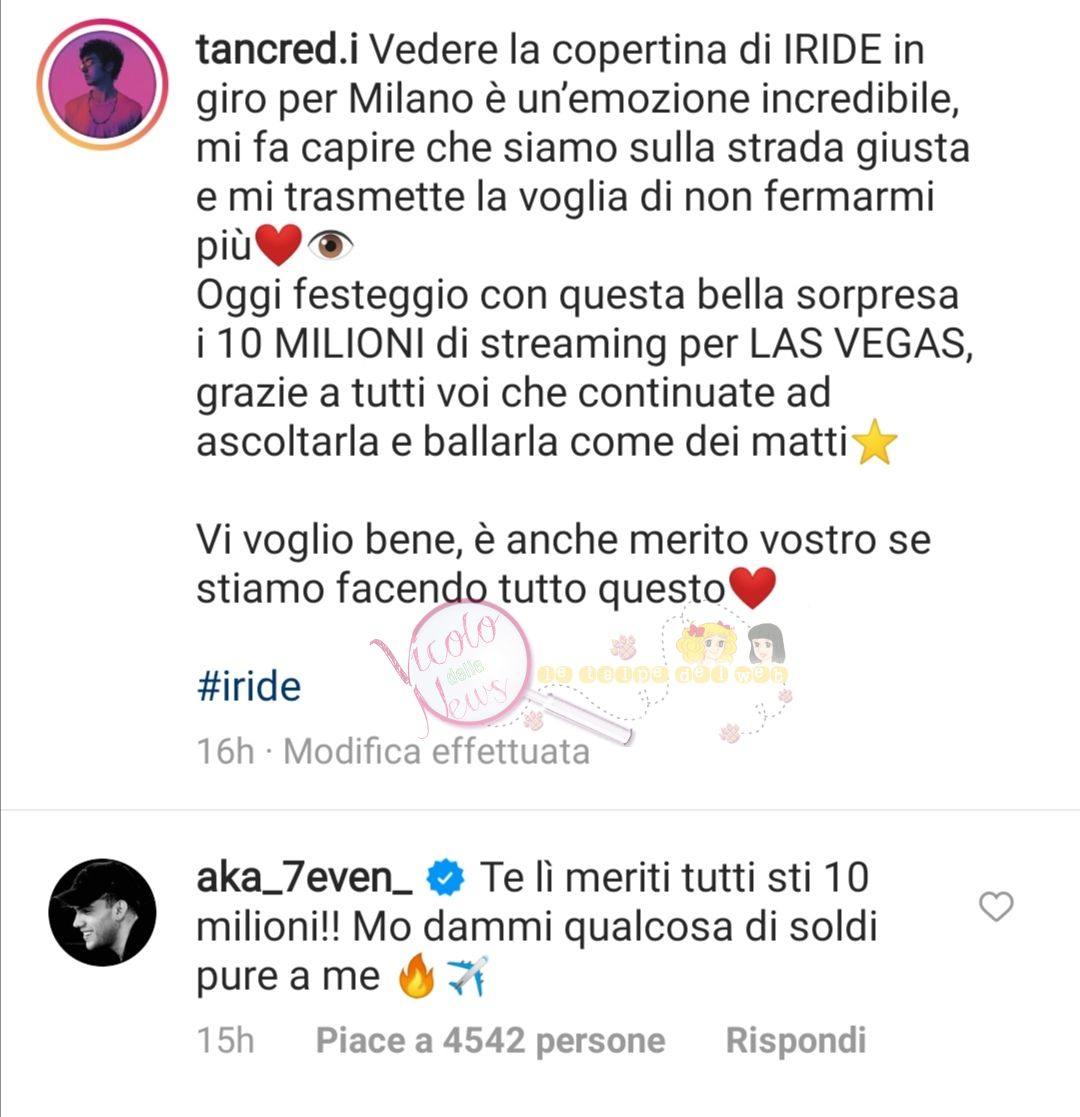
Task: Click the 'Modifica effettuata' label
Action: pos(437,752)
